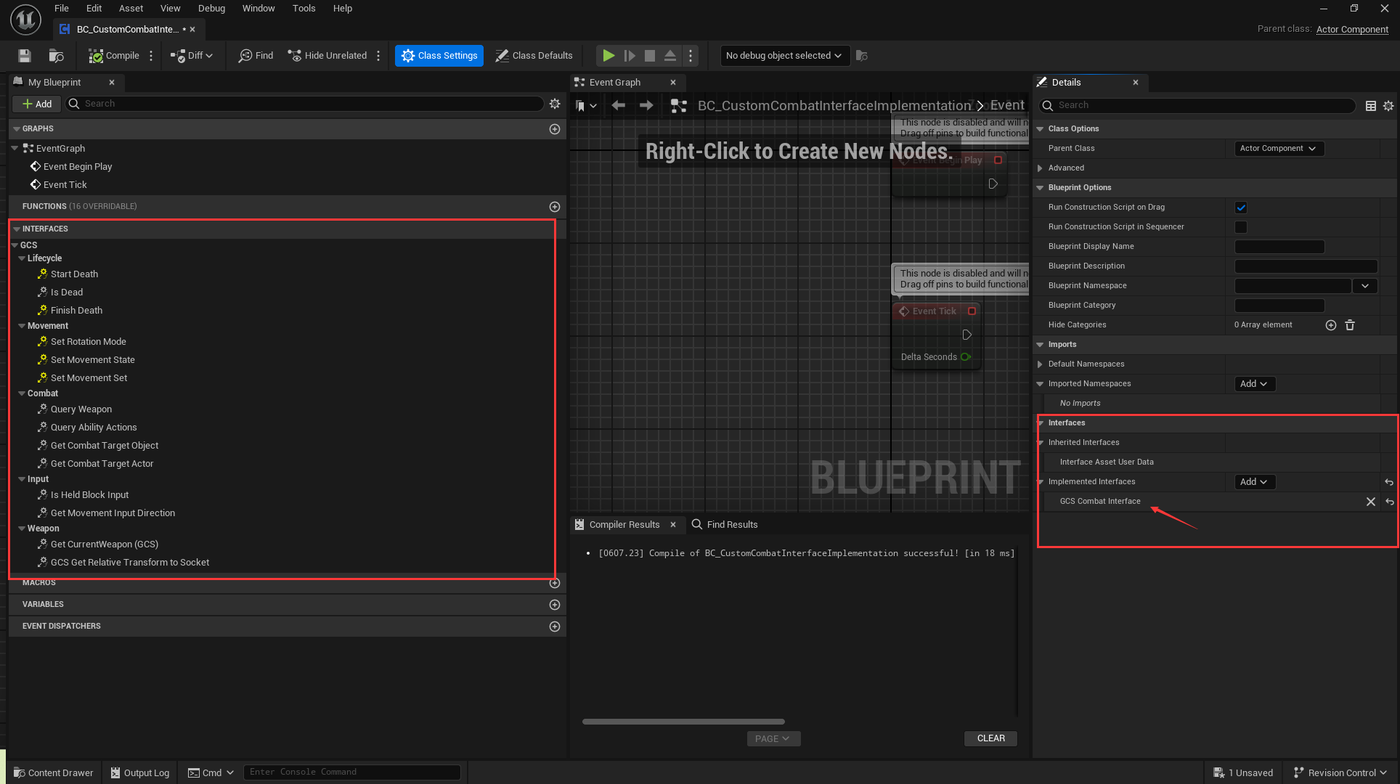Click the Add button in My Blueprint

point(37,104)
